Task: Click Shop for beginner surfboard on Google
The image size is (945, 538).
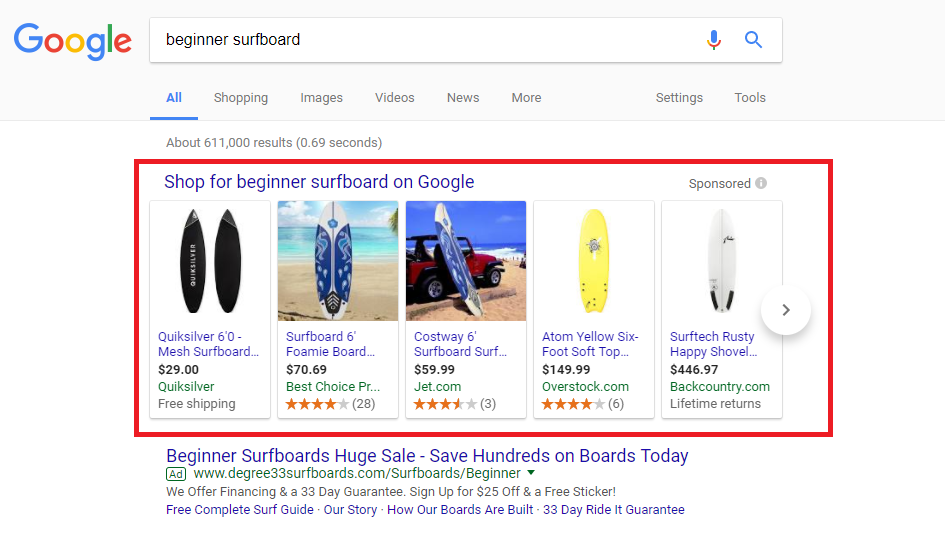Action: tap(319, 182)
